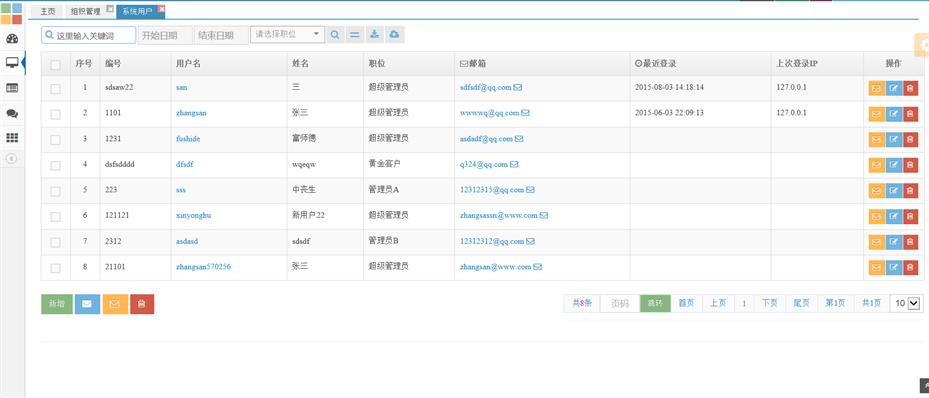The width and height of the screenshot is (929, 398).
Task: Click the blue envelope button below table
Action: [x=87, y=304]
